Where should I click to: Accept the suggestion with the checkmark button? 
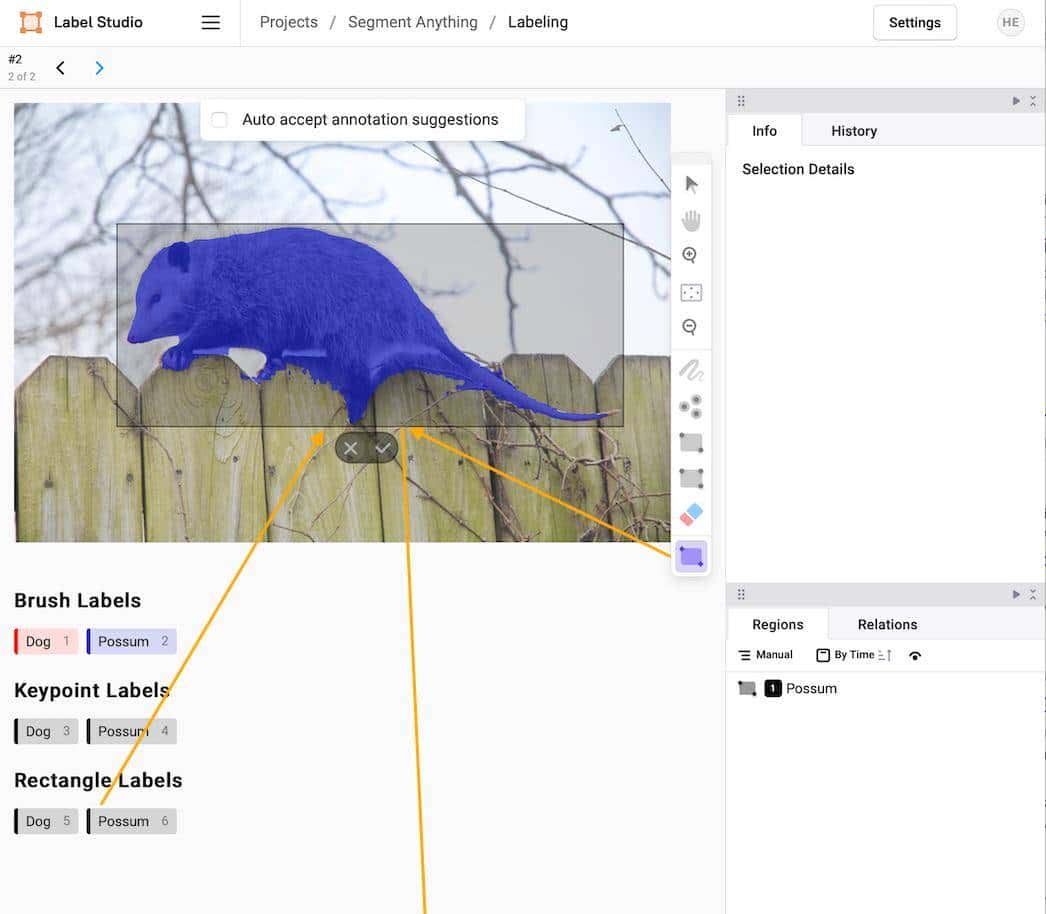(382, 449)
